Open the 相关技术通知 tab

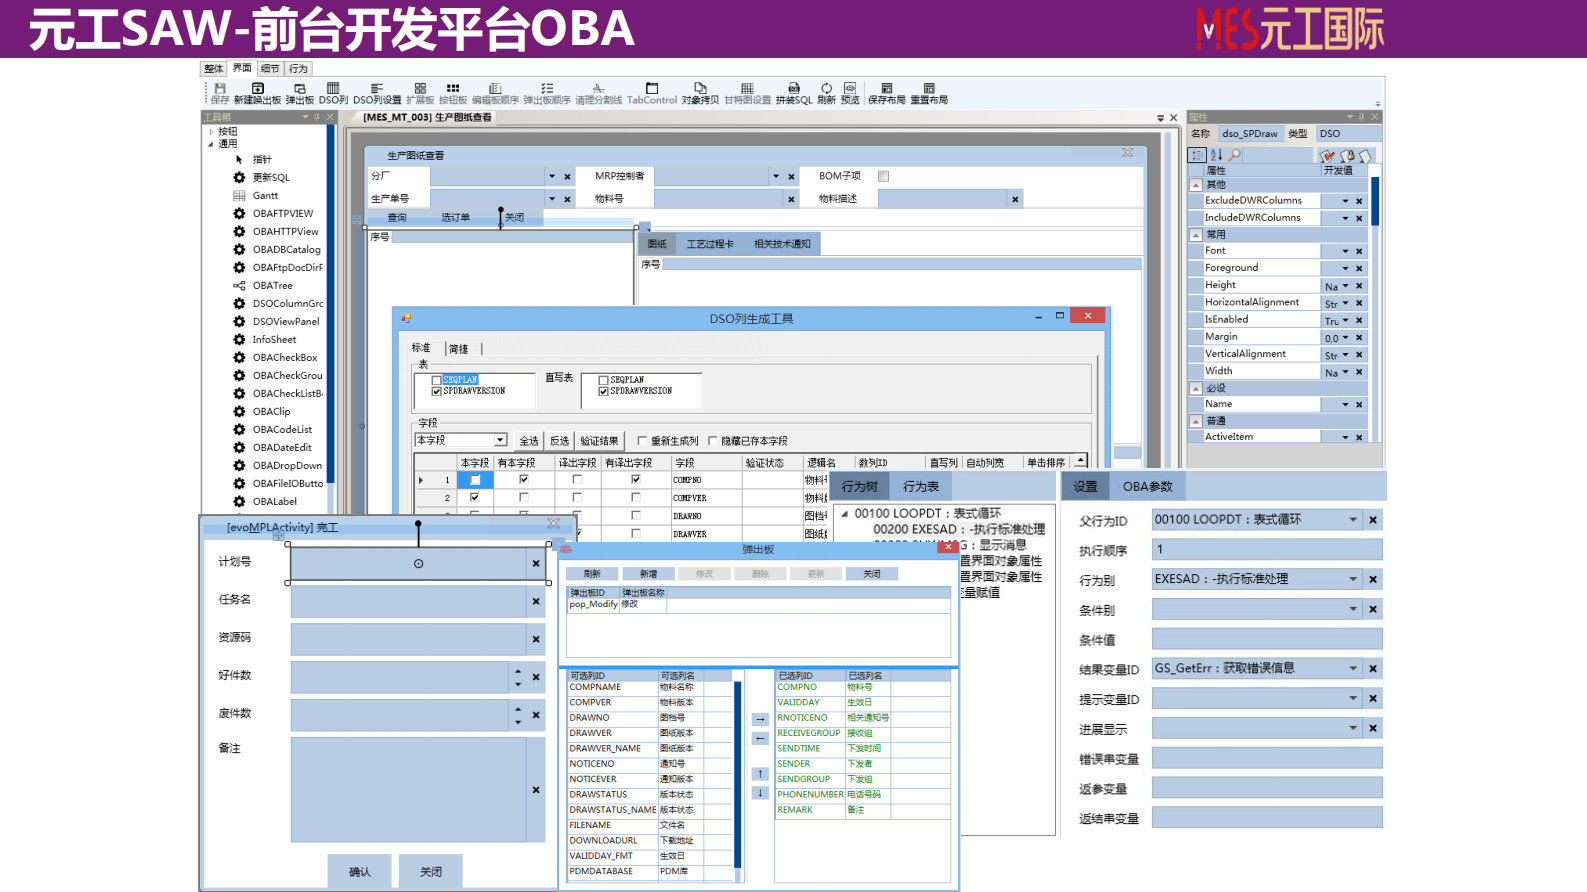click(782, 244)
